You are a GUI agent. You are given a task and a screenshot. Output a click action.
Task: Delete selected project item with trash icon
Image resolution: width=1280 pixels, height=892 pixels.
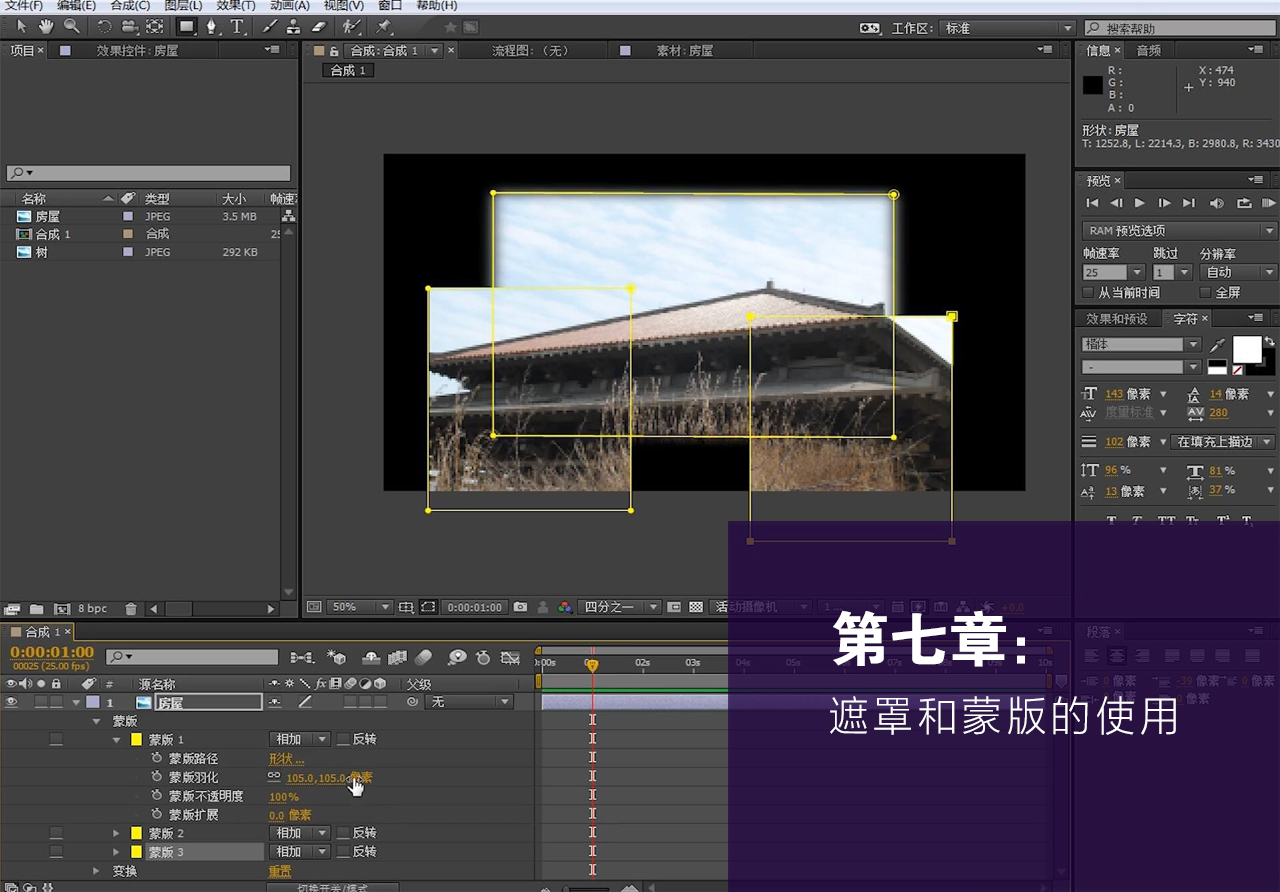pos(131,608)
